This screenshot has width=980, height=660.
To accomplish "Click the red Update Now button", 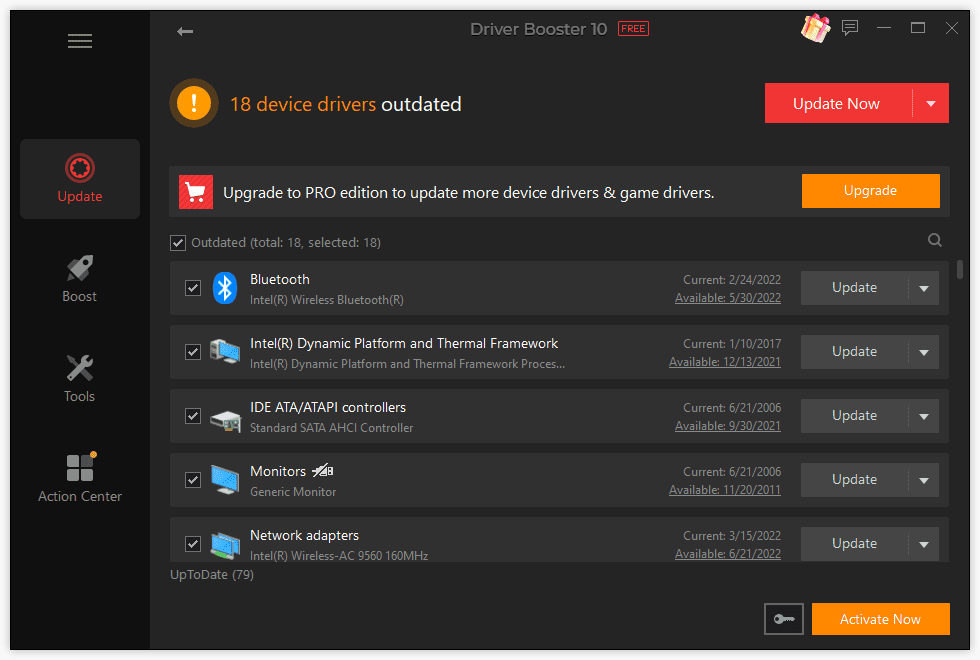I will point(838,103).
